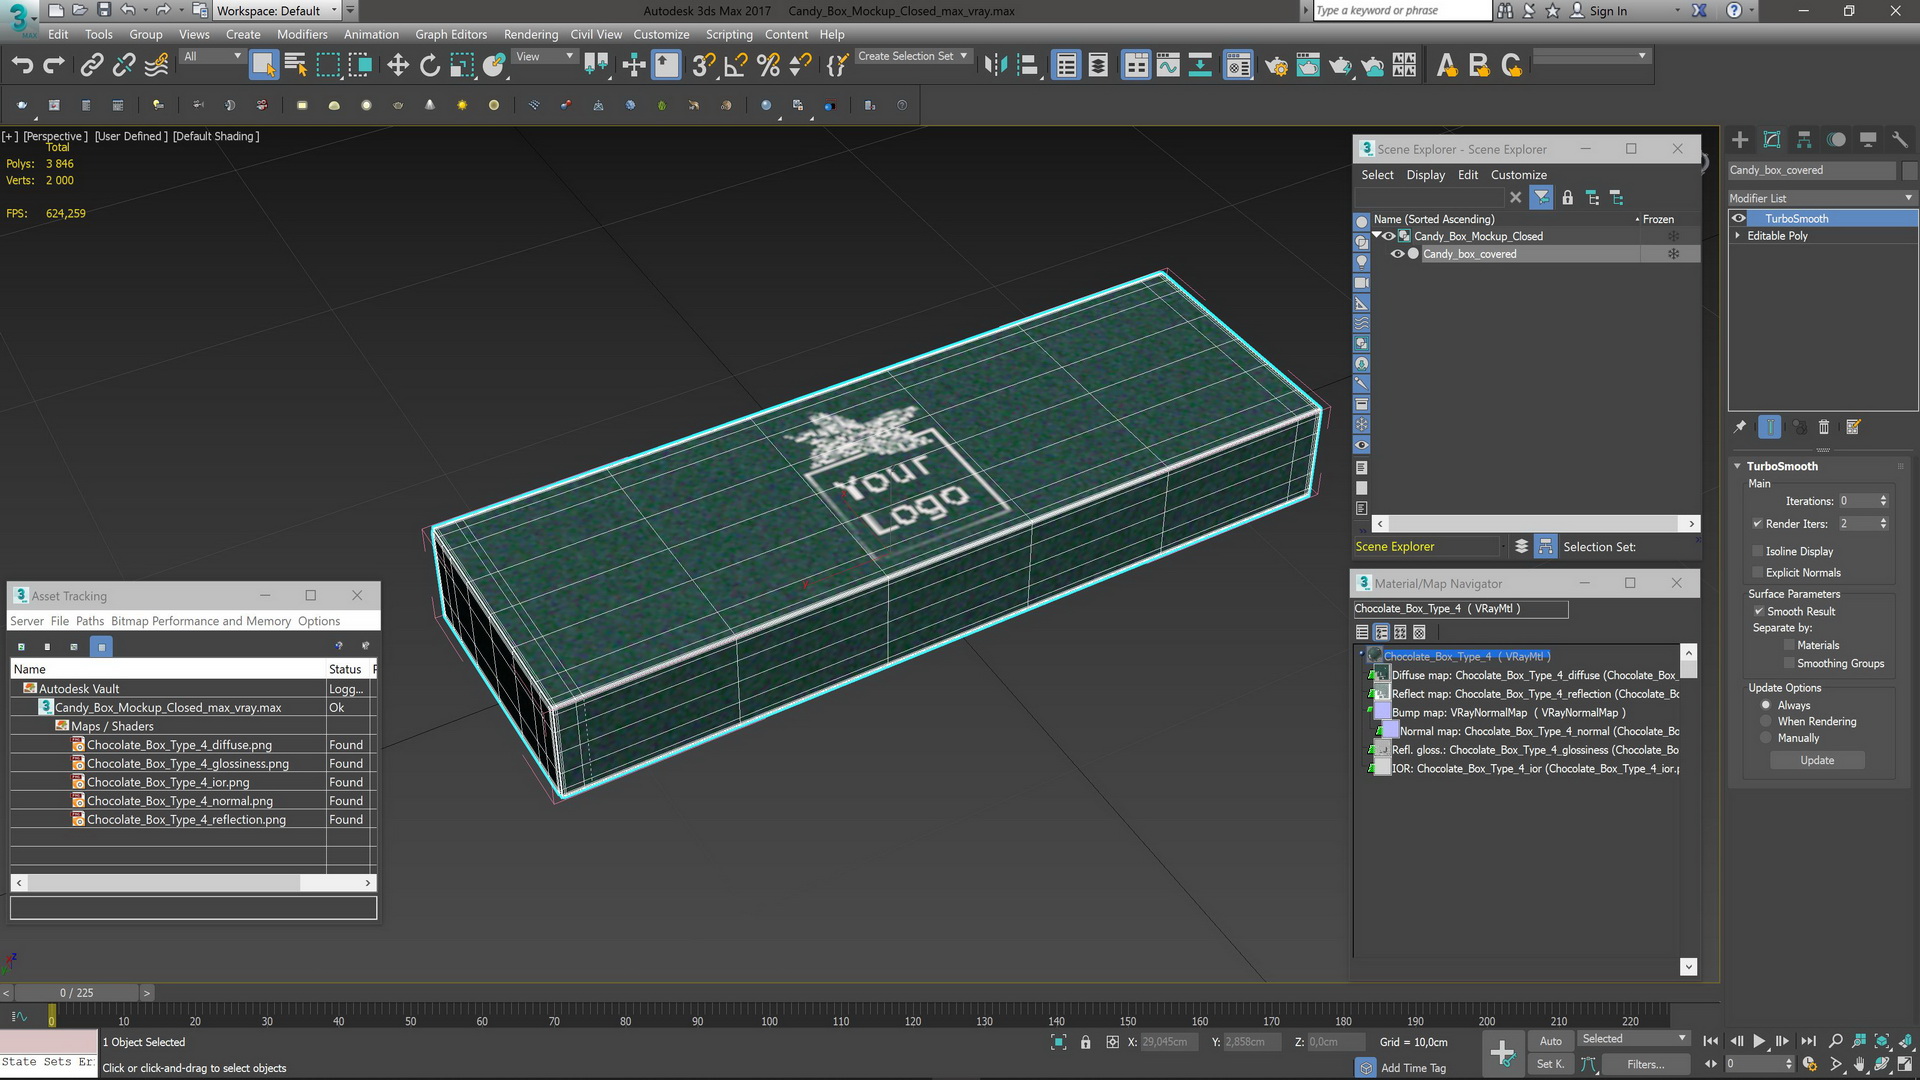Viewport: 1920px width, 1080px height.
Task: Open Select by Name dialog
Action: coord(296,66)
